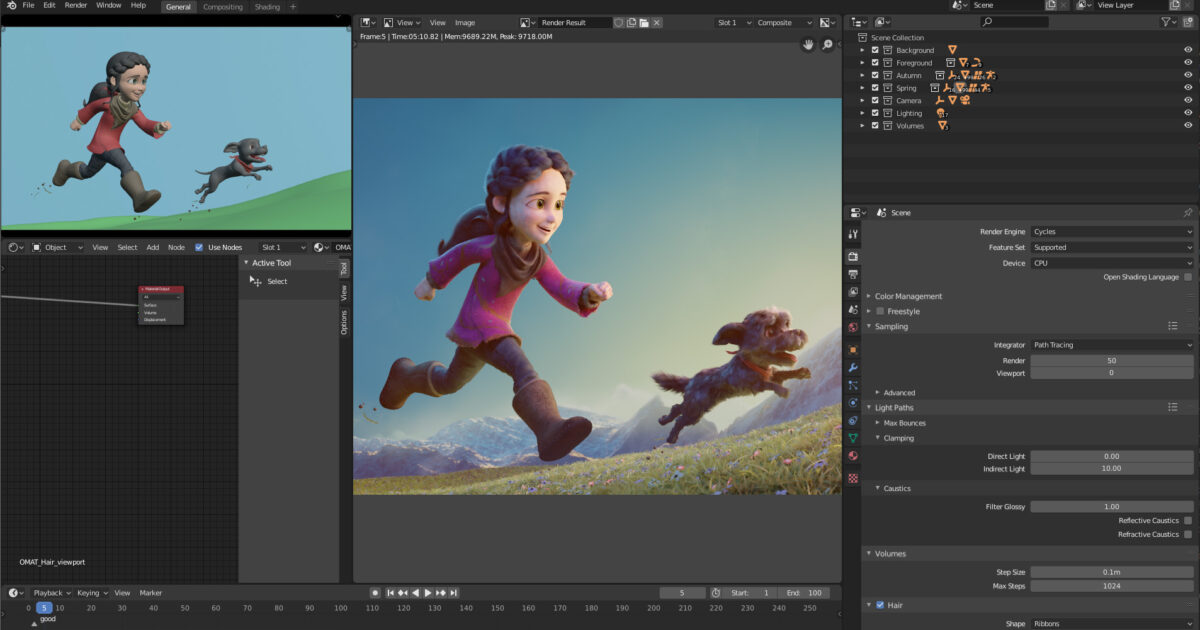
Task: Uncheck the Volumes collection checkbox
Action: [x=875, y=125]
